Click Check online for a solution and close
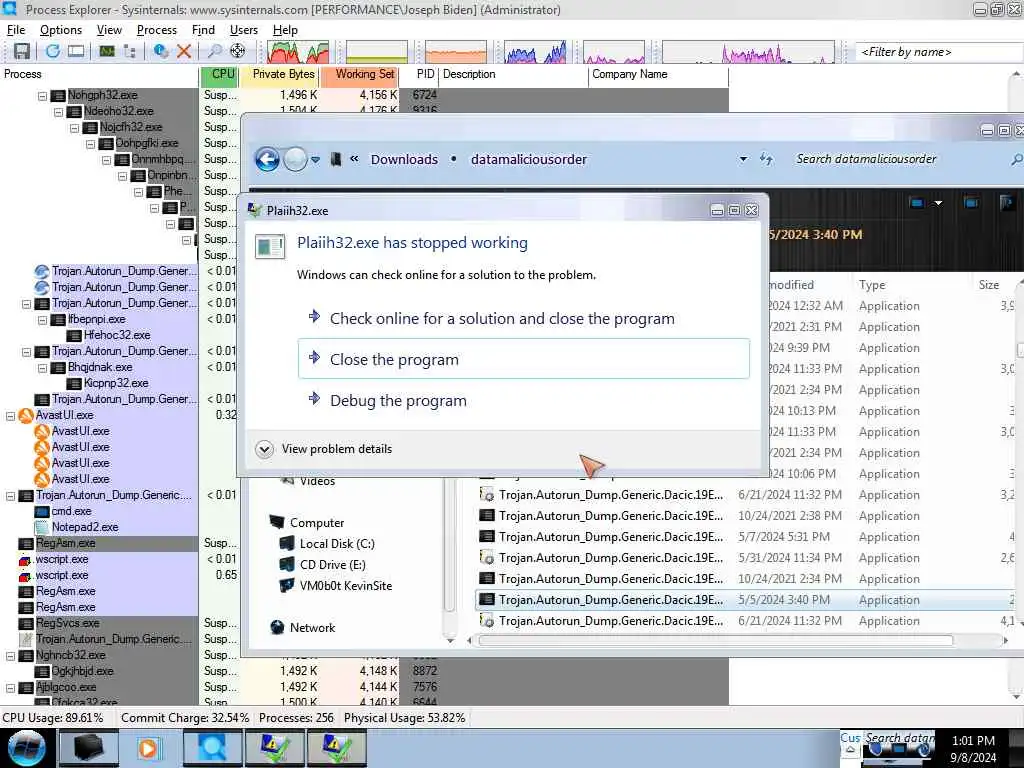This screenshot has height=768, width=1024. [502, 319]
